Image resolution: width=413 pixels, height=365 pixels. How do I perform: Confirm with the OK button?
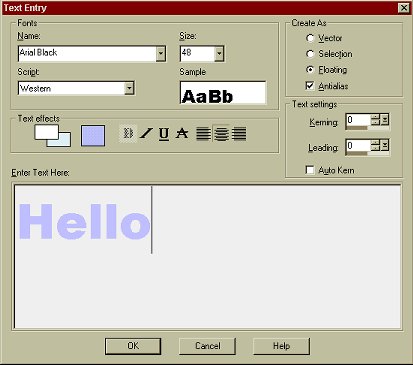pos(133,346)
